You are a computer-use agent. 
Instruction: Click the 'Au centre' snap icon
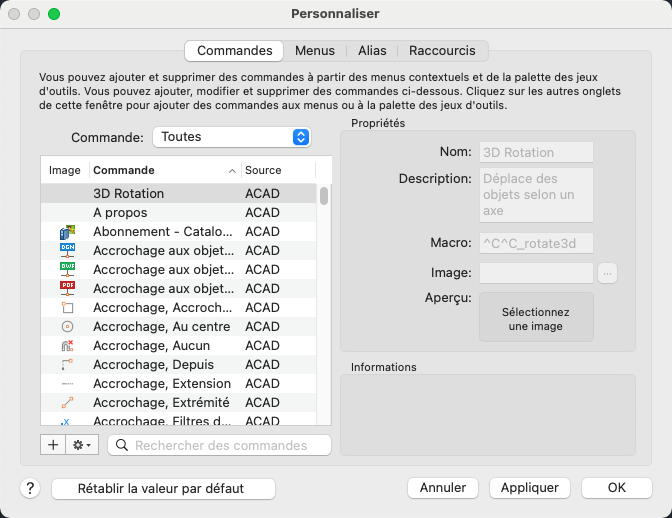tap(67, 327)
